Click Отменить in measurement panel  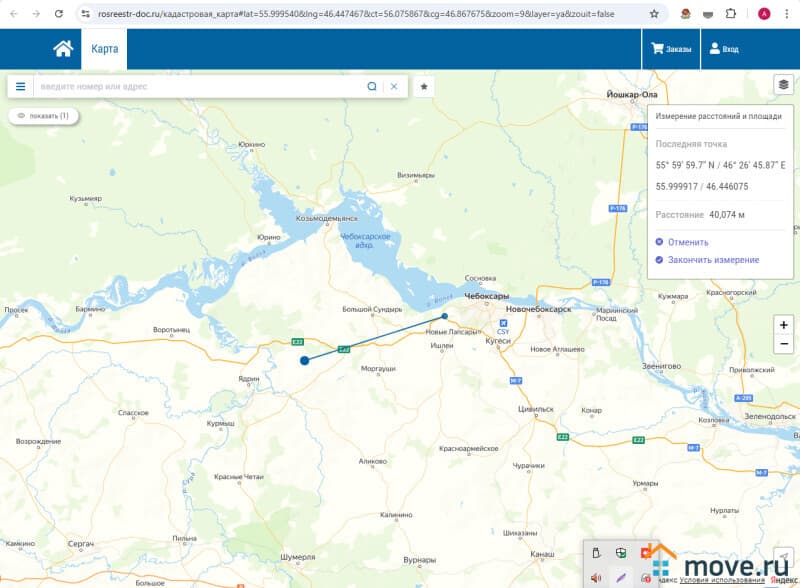point(687,242)
